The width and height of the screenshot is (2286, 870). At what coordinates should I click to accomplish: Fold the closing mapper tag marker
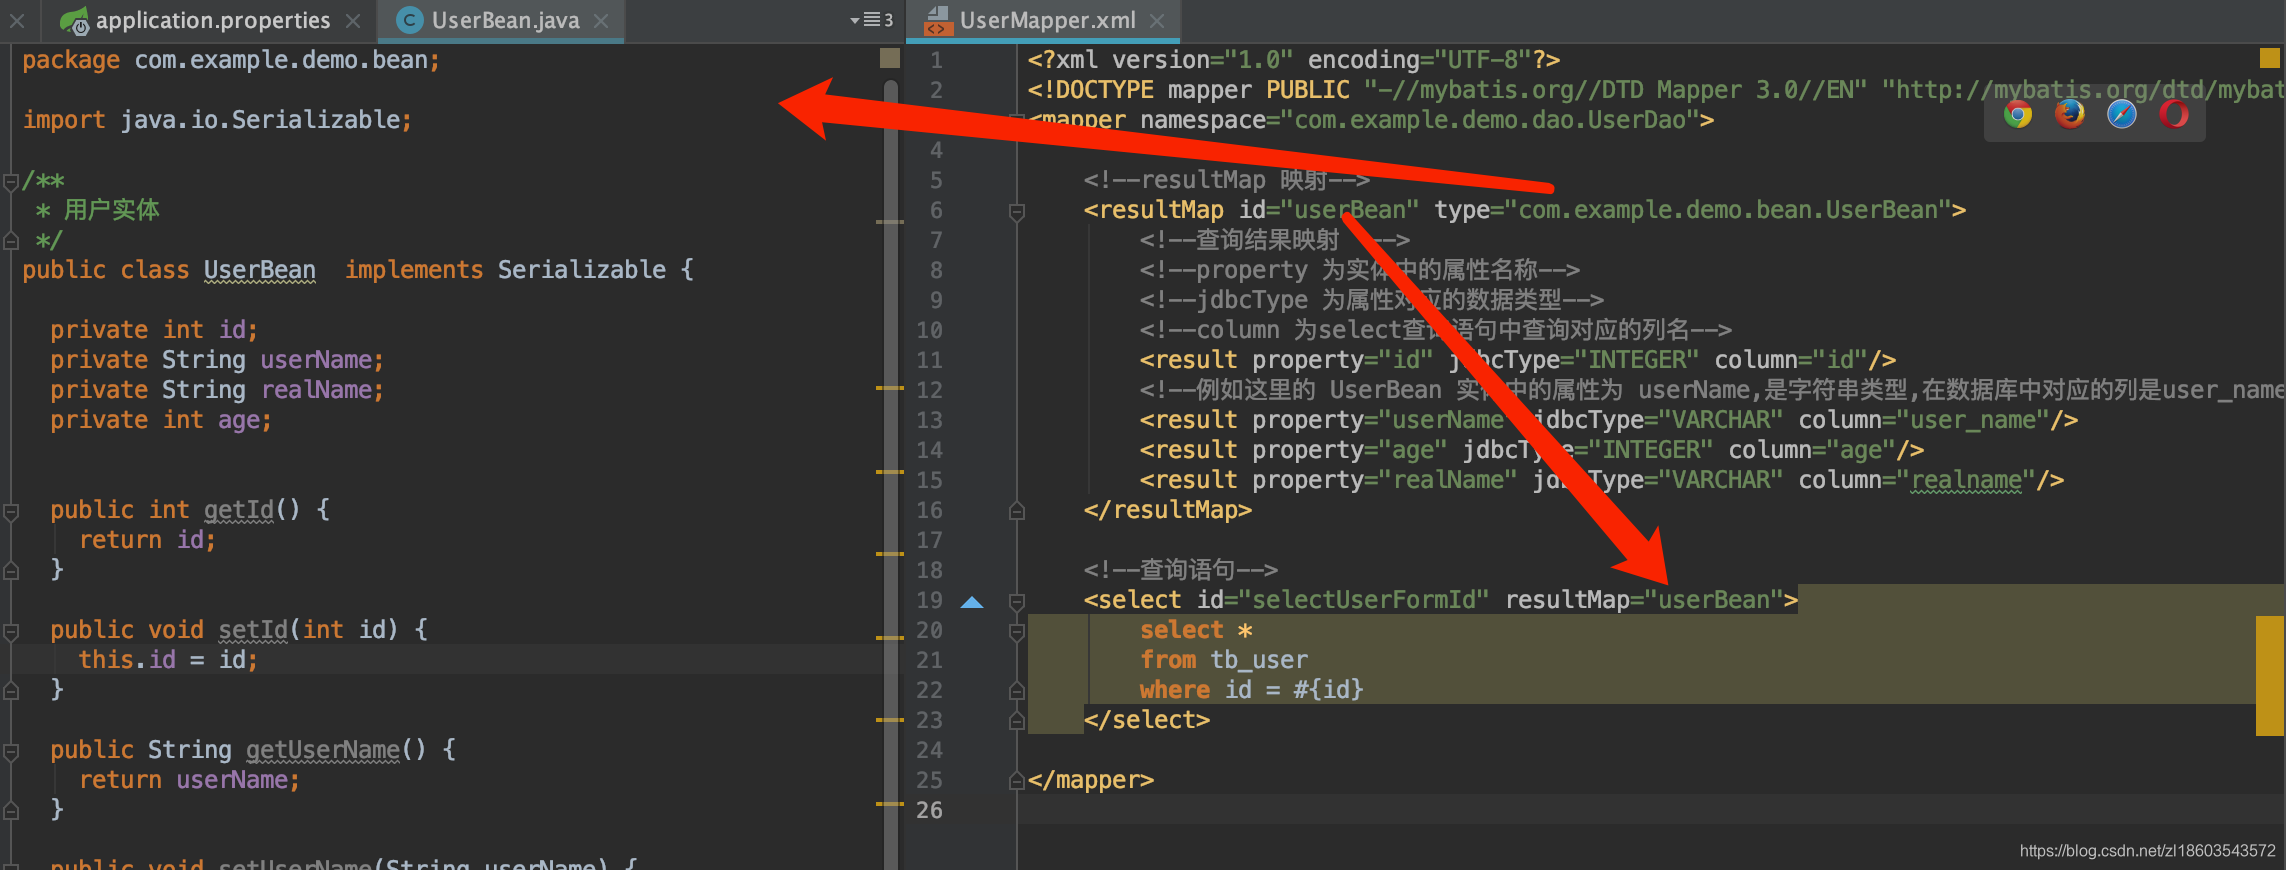coord(1017,781)
